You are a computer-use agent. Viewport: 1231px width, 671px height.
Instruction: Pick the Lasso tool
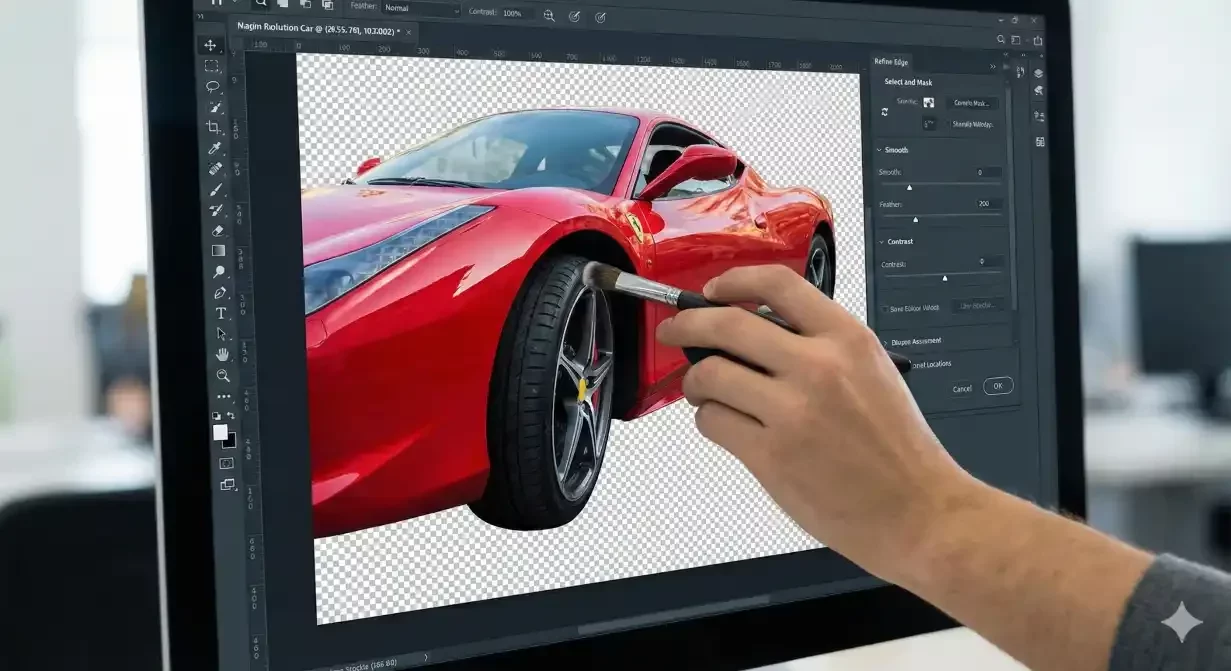pos(213,87)
